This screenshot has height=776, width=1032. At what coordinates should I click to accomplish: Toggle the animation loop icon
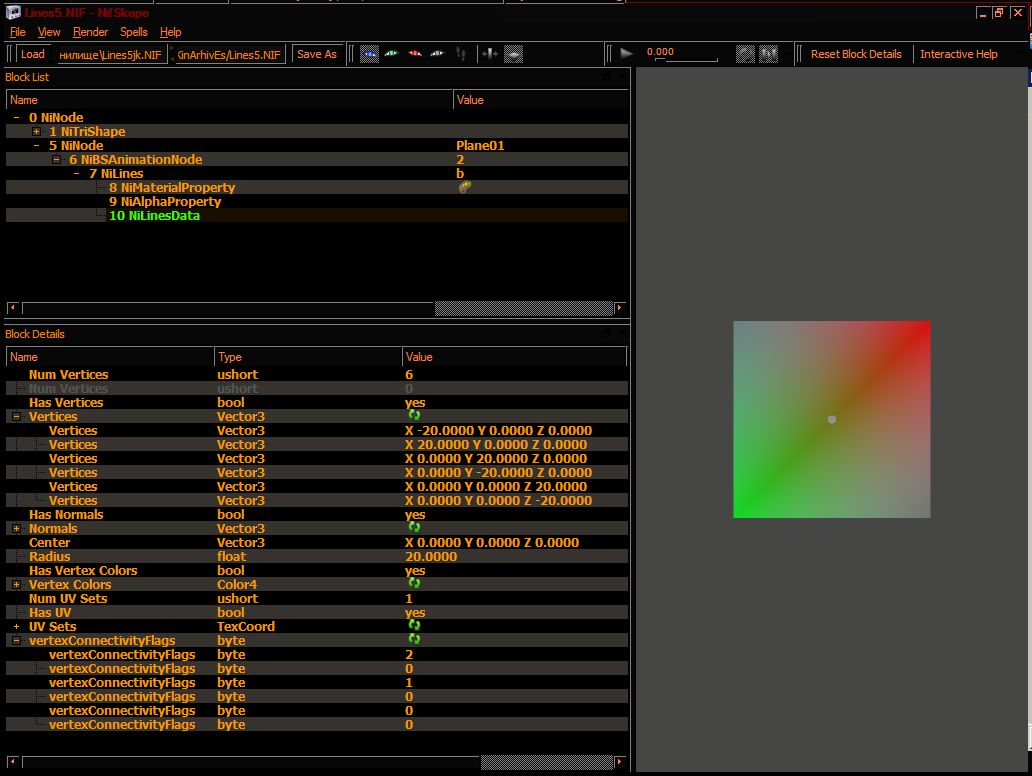click(745, 54)
